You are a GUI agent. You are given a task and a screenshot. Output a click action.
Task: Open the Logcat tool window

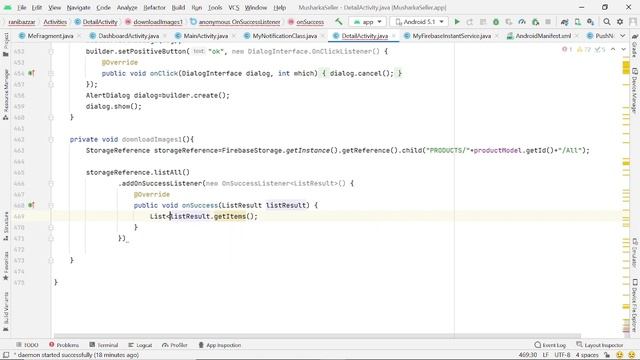pyautogui.click(x=140, y=345)
